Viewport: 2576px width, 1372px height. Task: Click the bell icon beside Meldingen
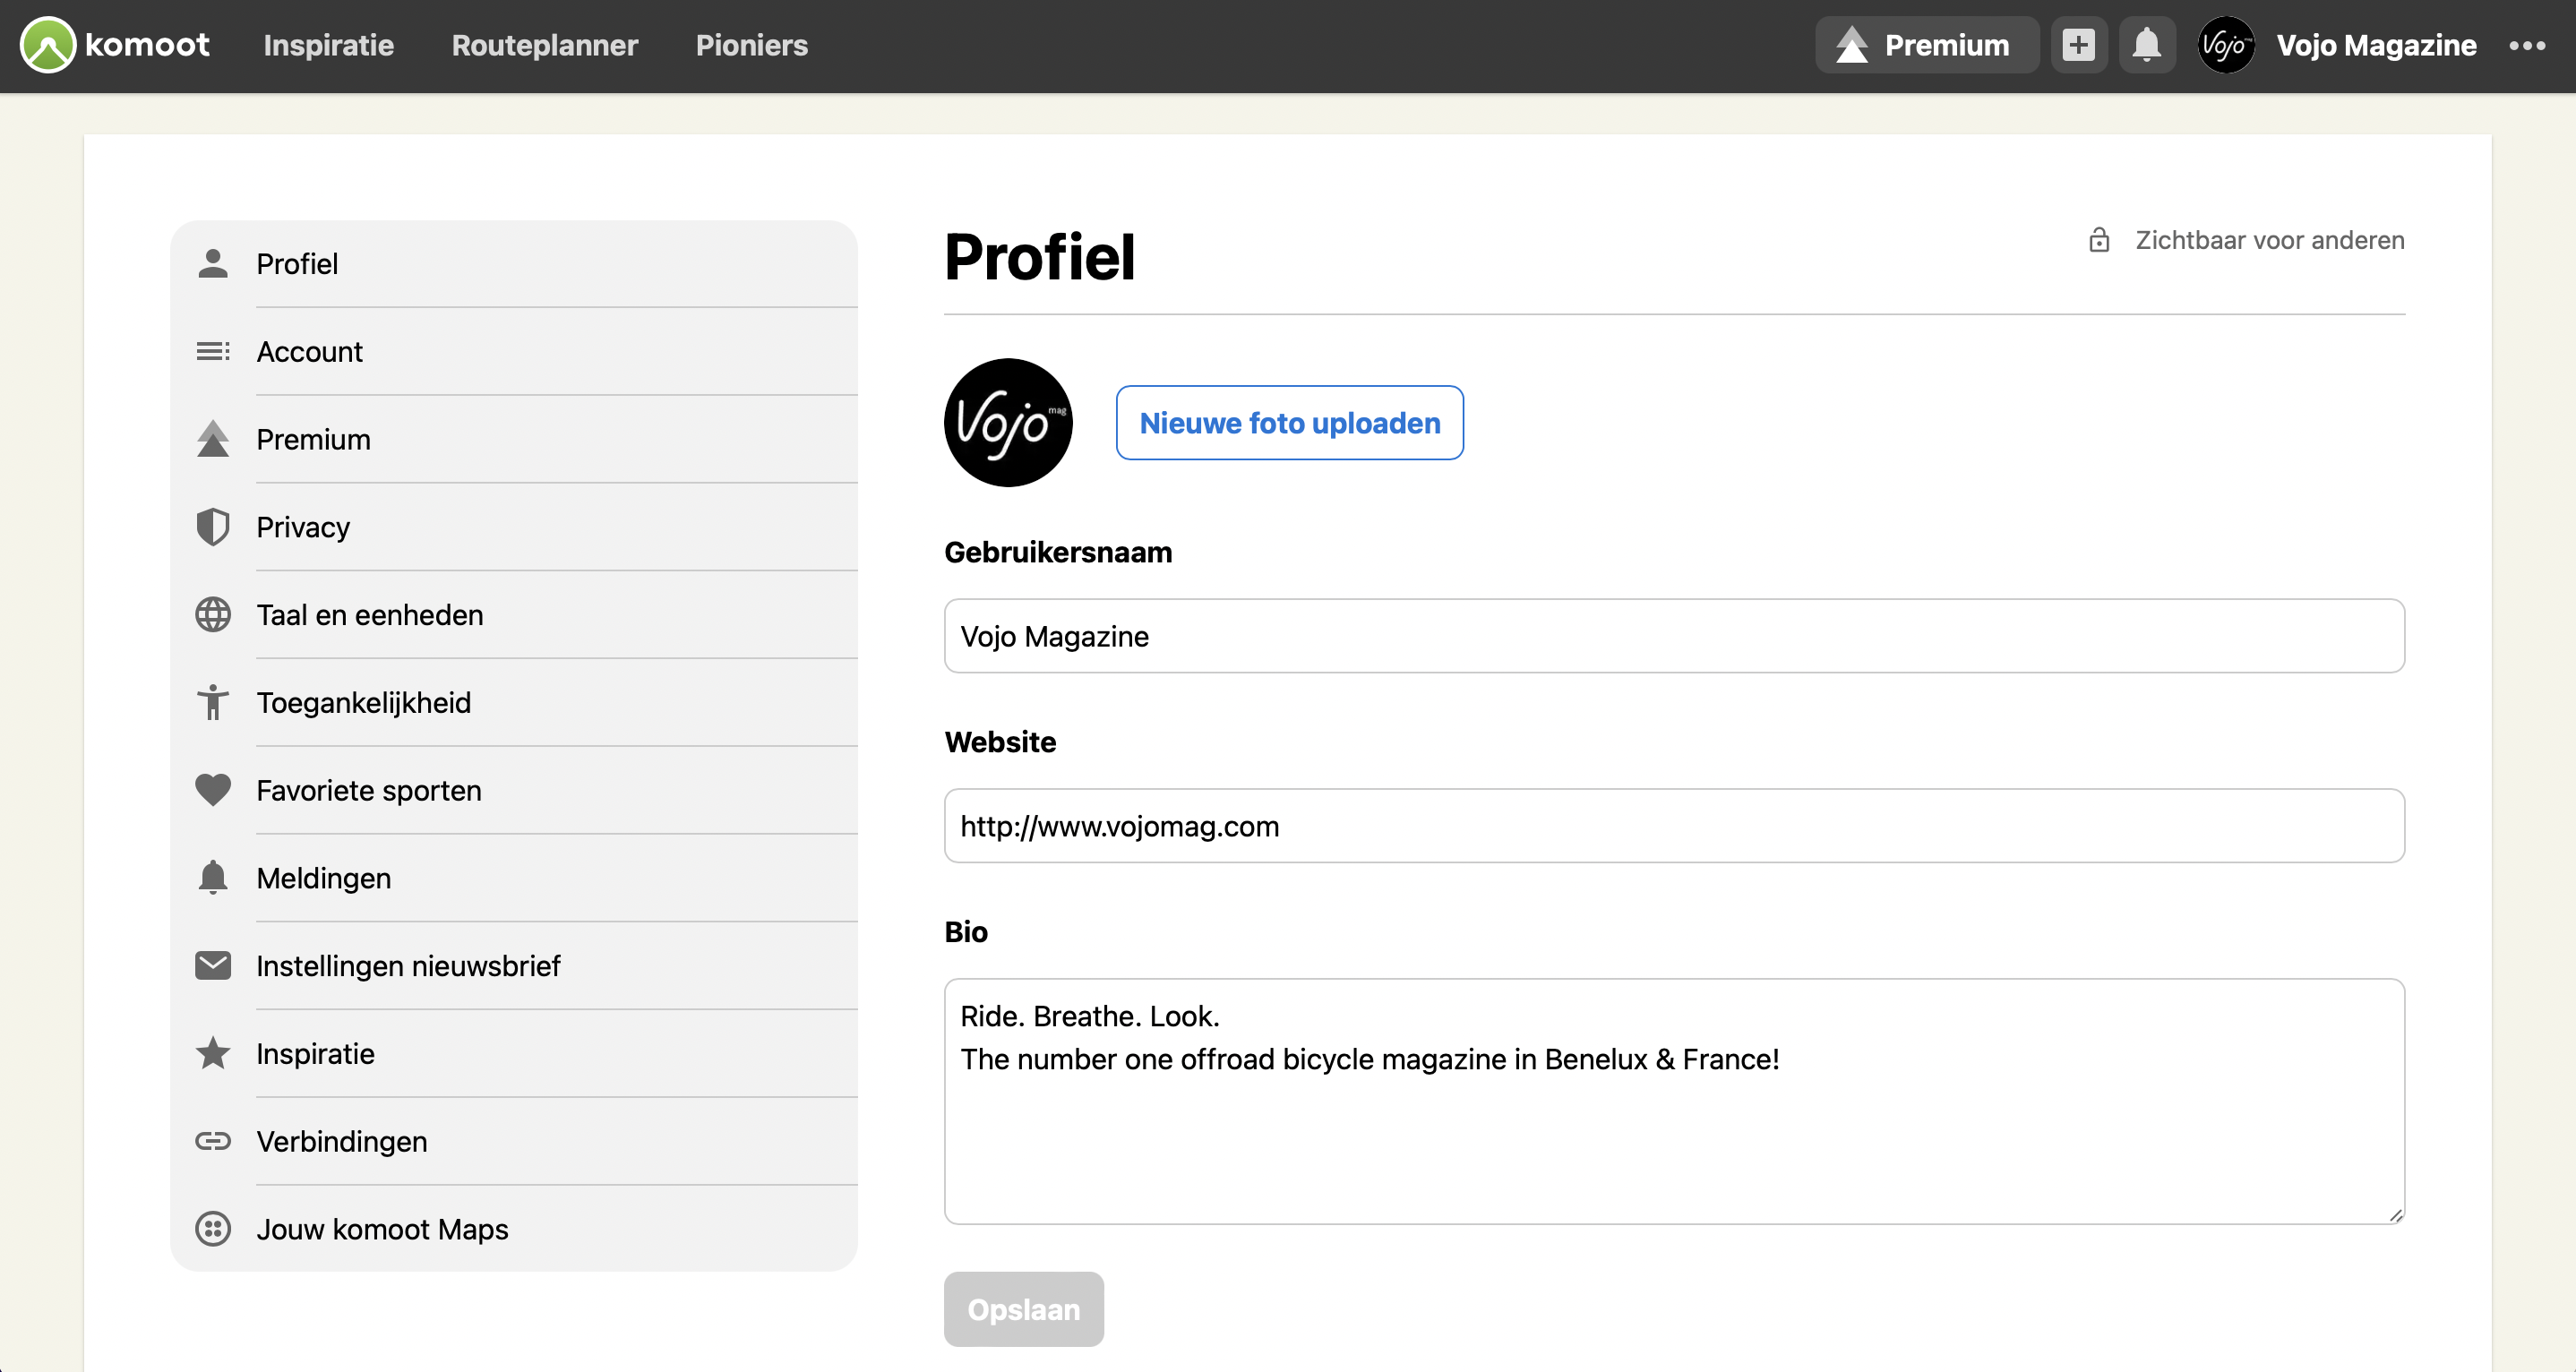(x=213, y=878)
